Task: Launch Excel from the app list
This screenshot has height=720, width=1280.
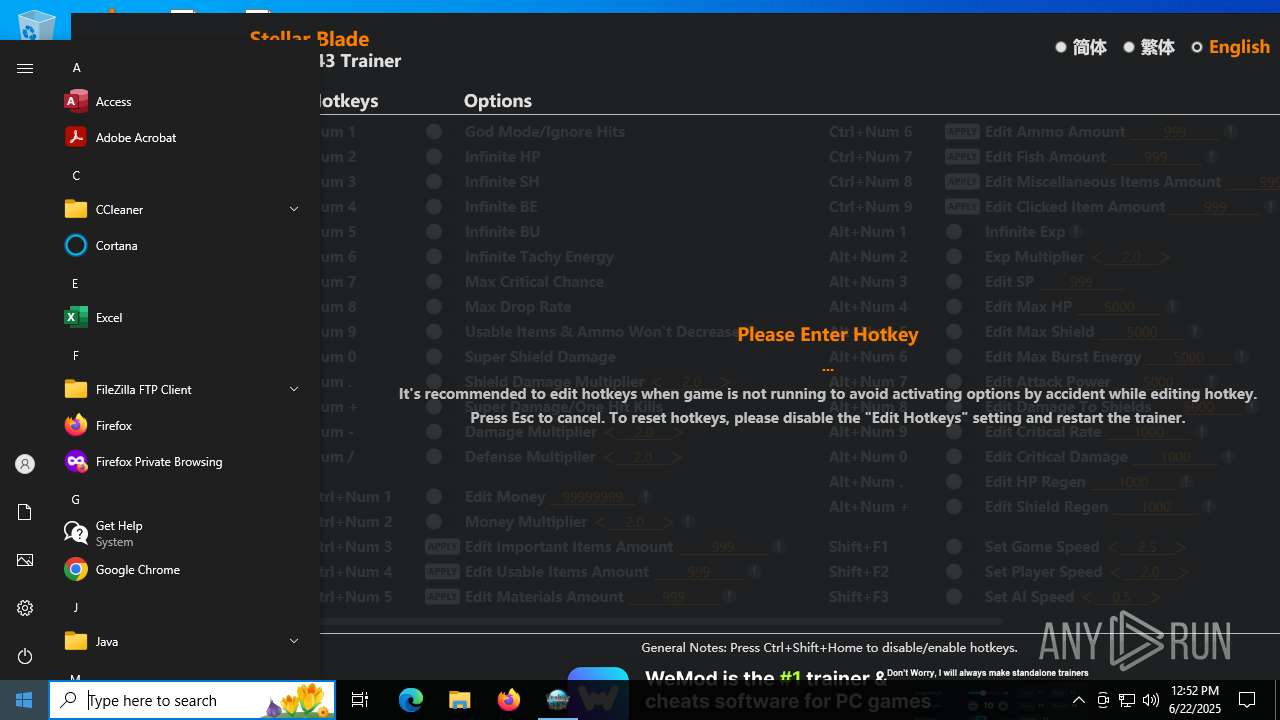Action: coord(182,317)
